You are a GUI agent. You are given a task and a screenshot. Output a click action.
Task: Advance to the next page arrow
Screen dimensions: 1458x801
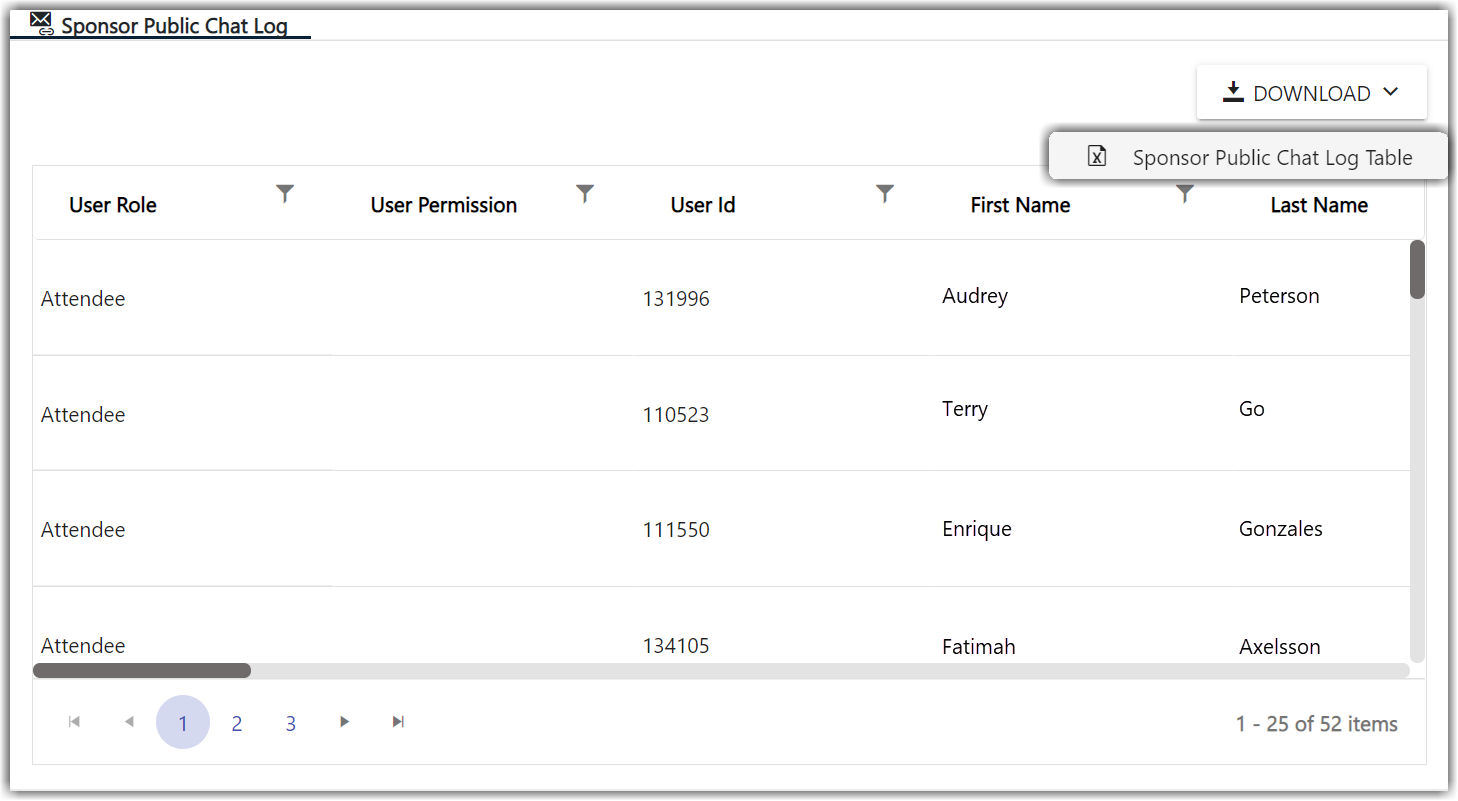pos(344,722)
